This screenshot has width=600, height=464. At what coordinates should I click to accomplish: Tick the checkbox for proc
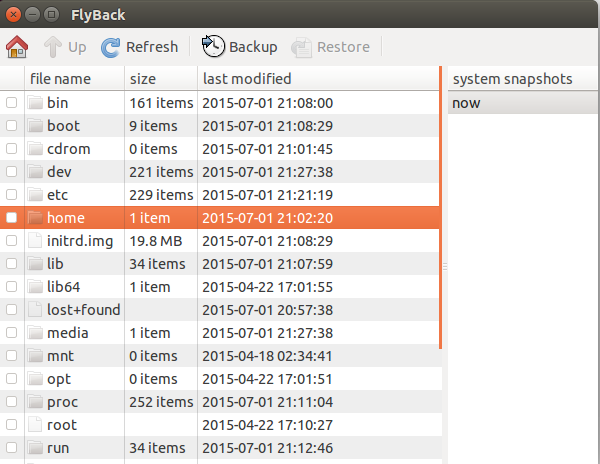tap(11, 402)
